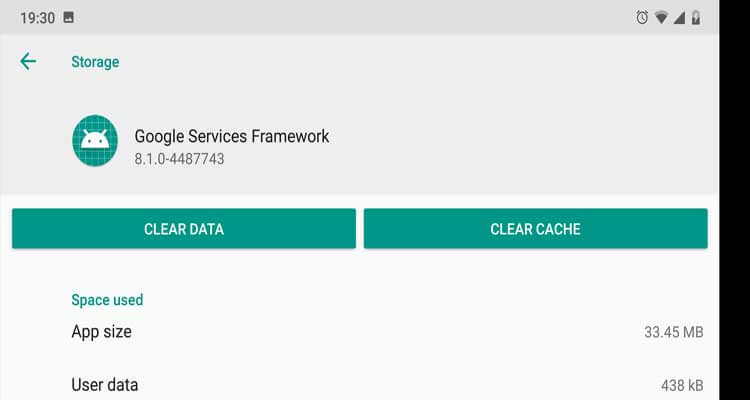Screen dimensions: 750x400
Task: Tap the 438 kB user data value
Action: click(681, 385)
